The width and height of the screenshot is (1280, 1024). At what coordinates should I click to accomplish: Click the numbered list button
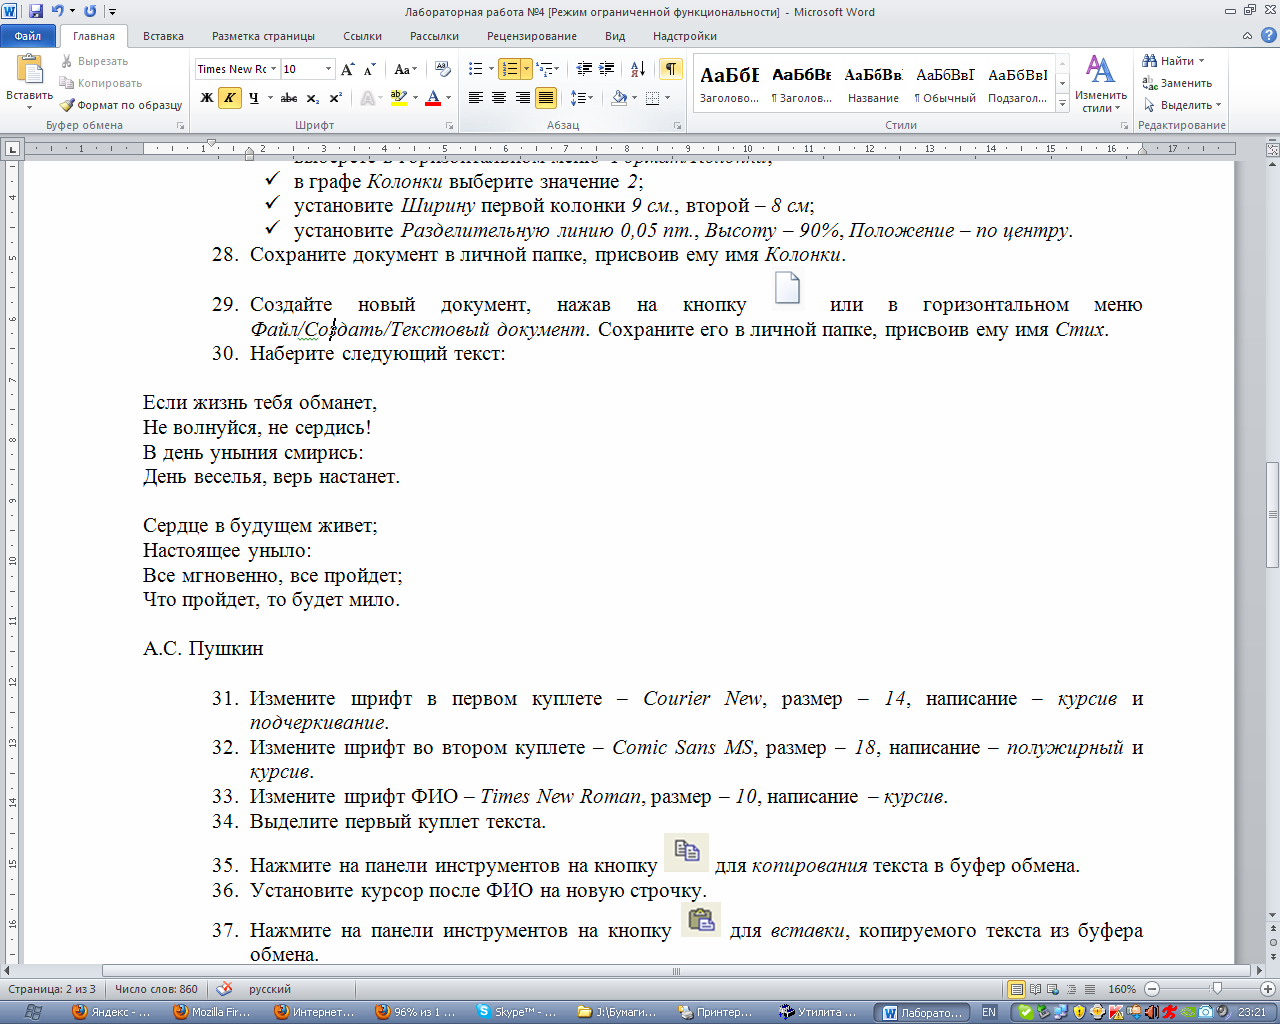(x=510, y=69)
